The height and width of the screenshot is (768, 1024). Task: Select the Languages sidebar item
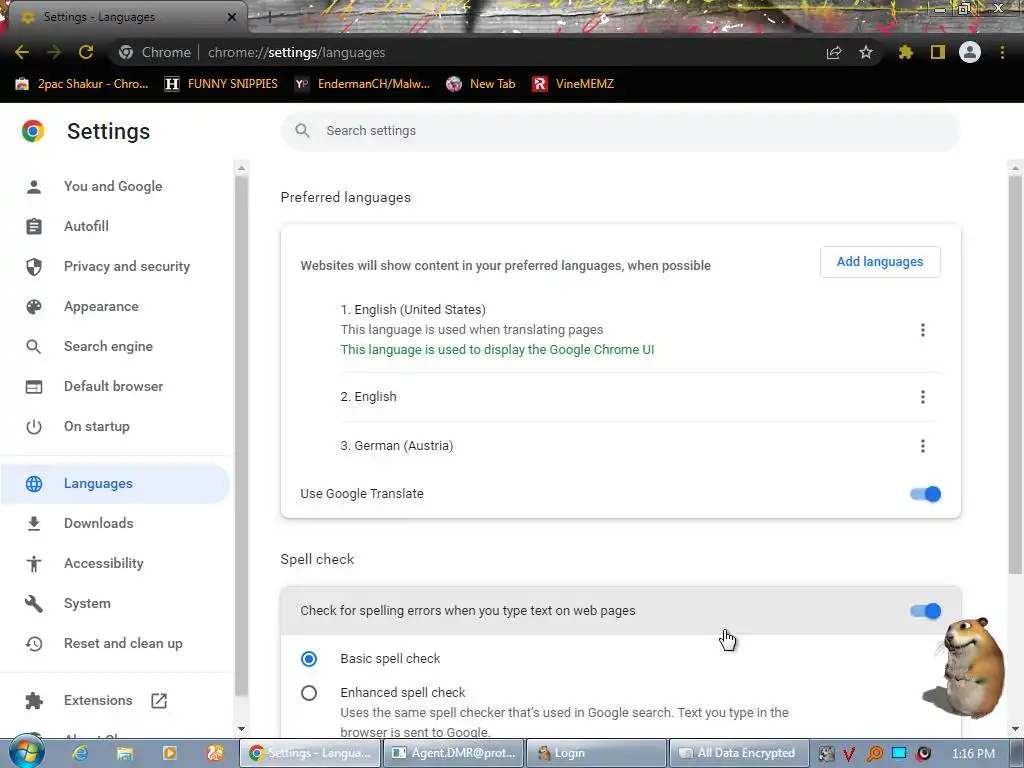coord(116,483)
